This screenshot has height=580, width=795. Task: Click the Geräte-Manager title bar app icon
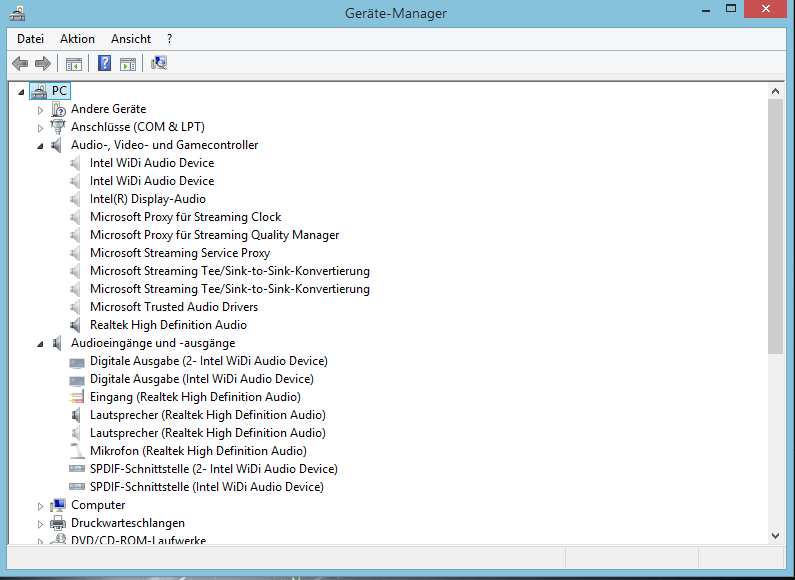tap(17, 13)
